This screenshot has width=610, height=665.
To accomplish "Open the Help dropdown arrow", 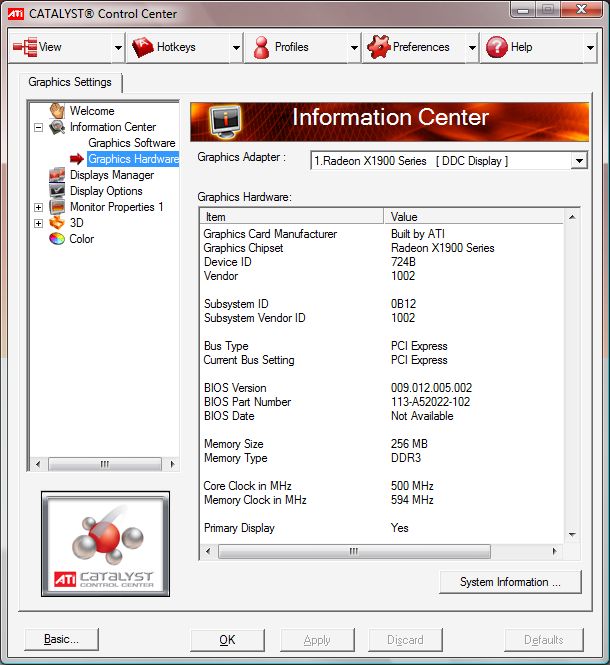I will coord(590,48).
